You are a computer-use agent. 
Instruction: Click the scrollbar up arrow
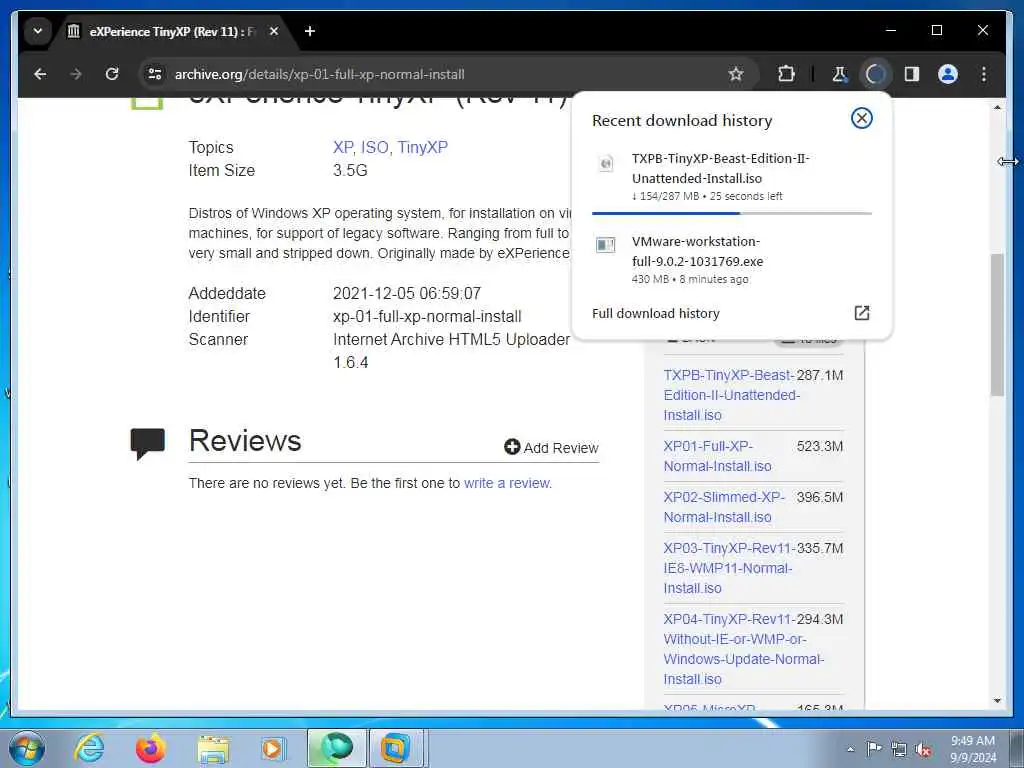point(997,106)
